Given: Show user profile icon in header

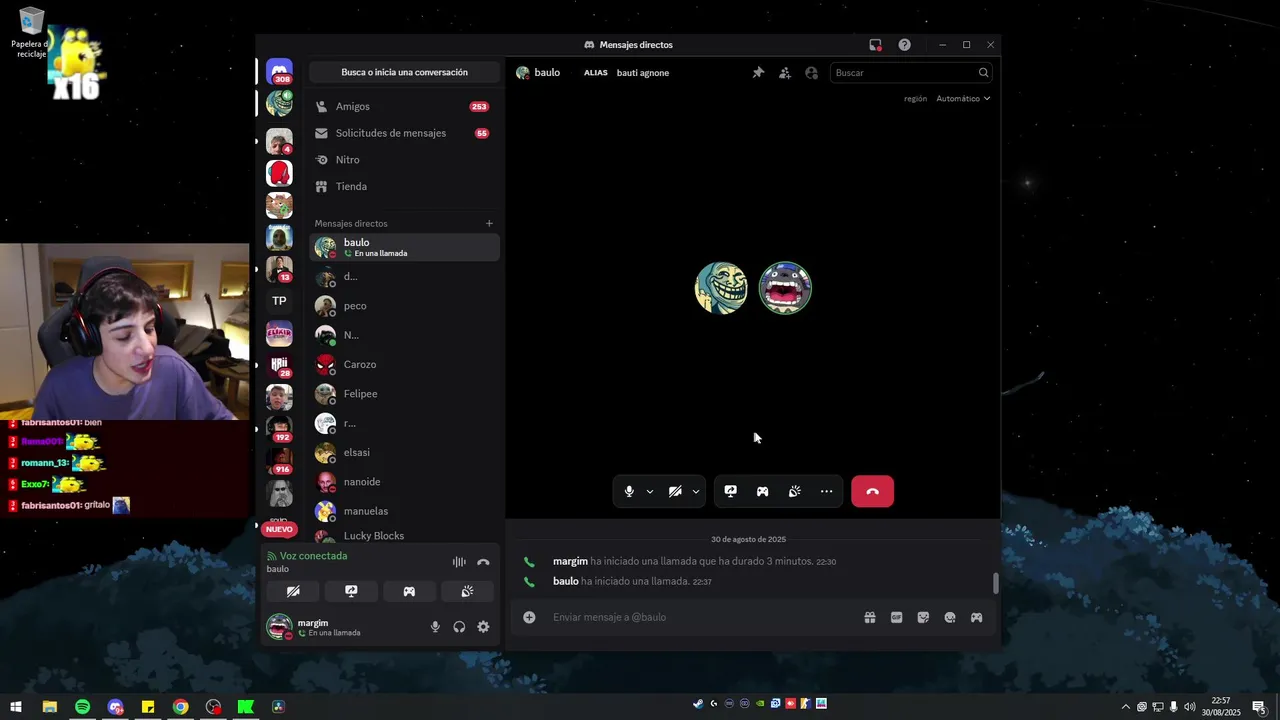Looking at the screenshot, I should pyautogui.click(x=811, y=73).
